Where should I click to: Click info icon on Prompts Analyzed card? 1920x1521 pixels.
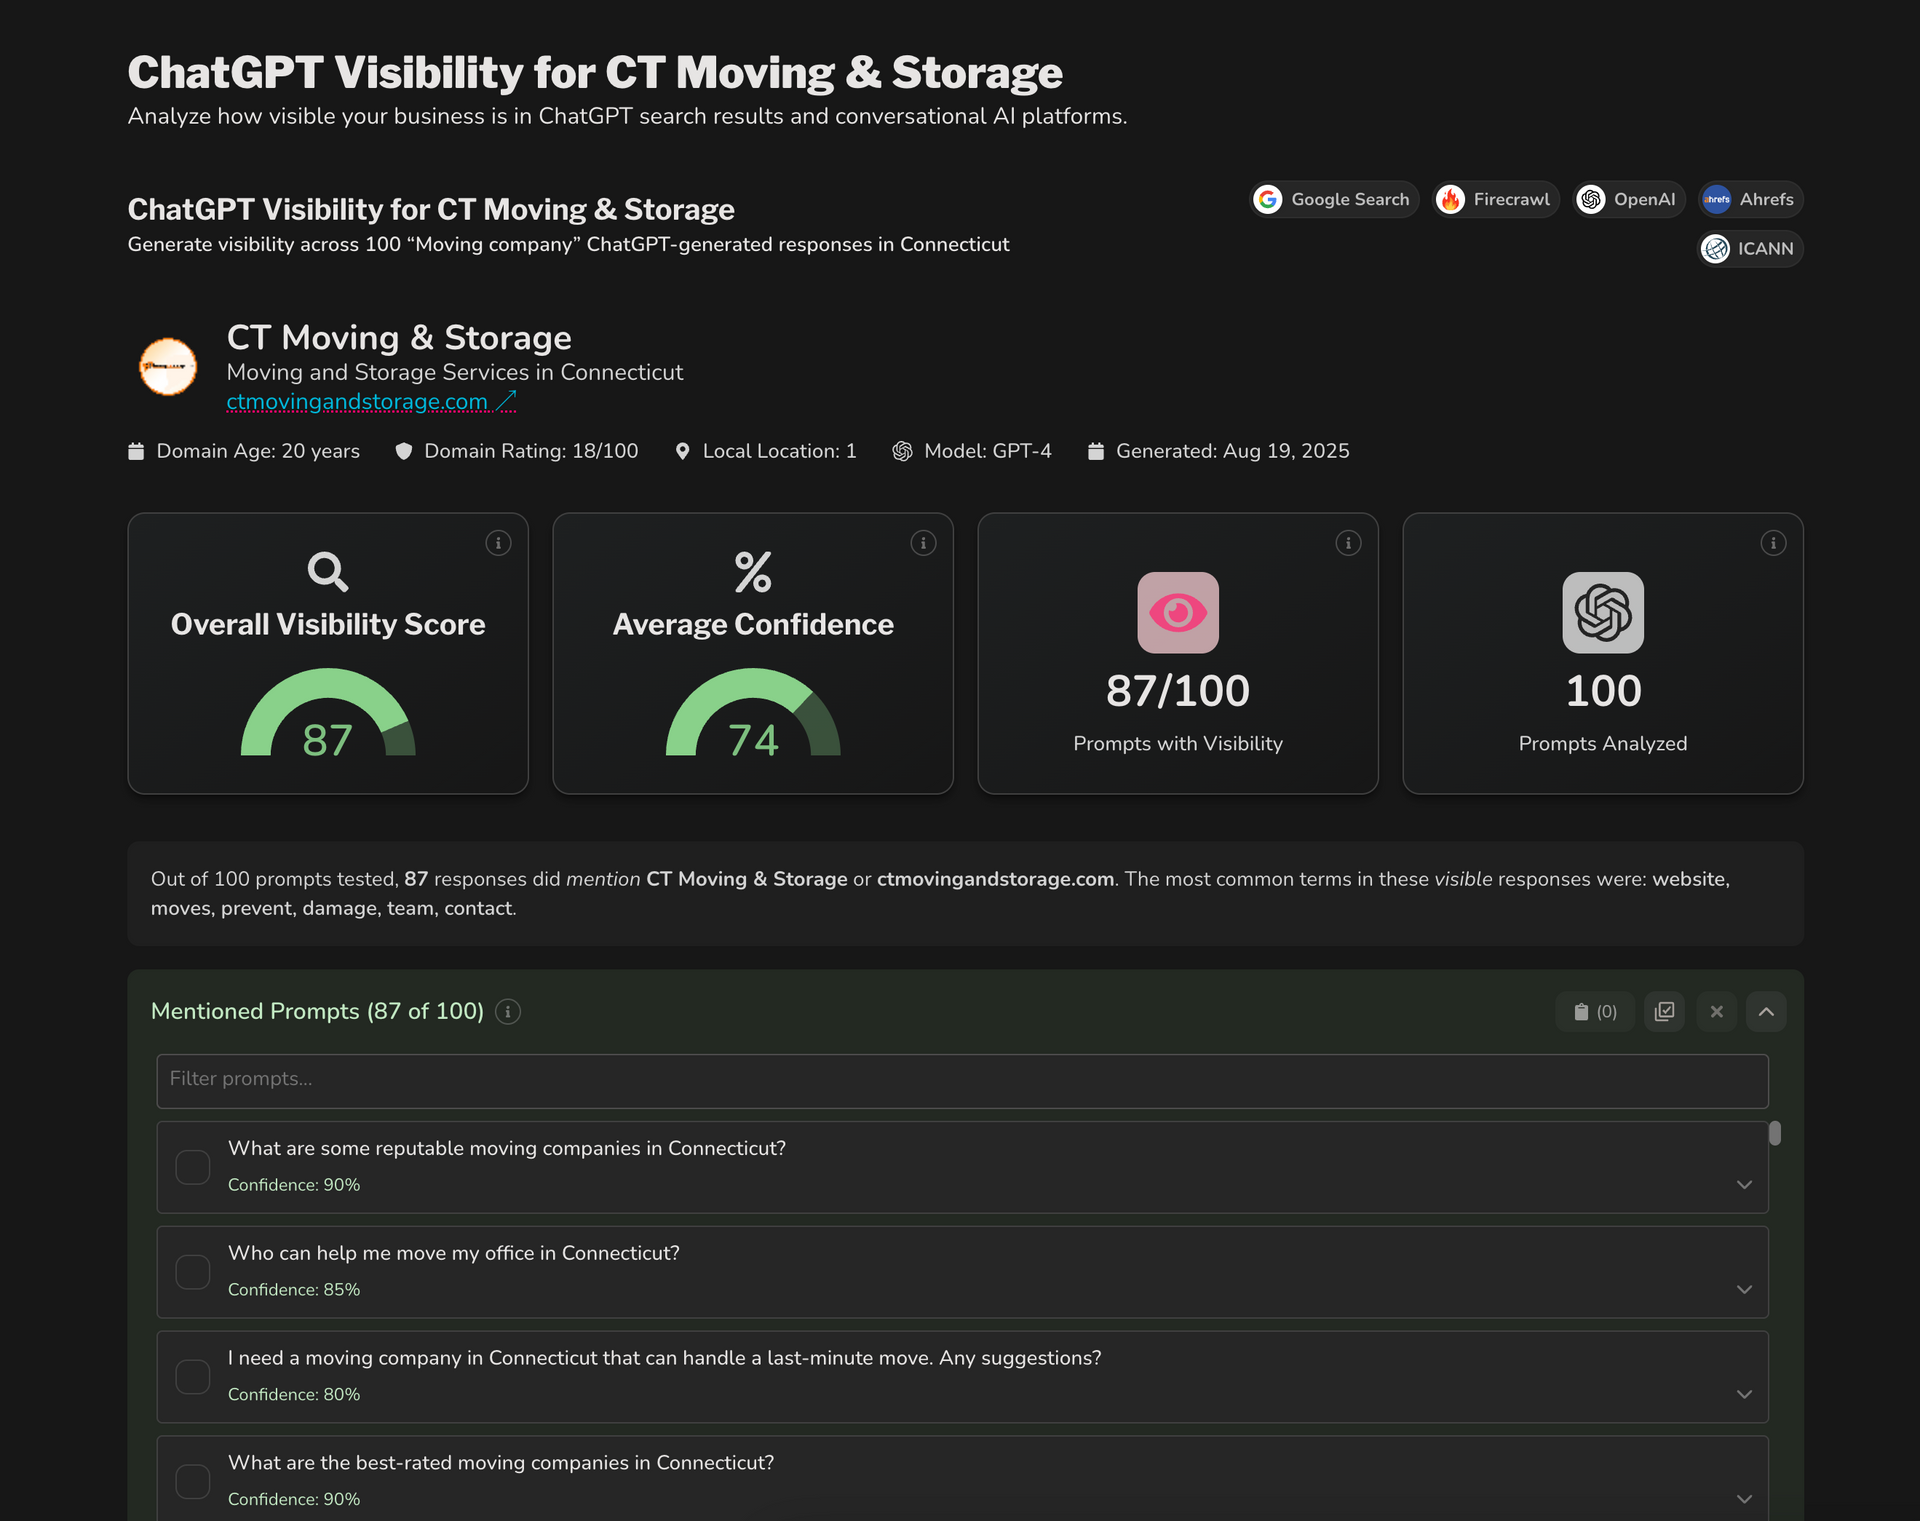[x=1773, y=543]
